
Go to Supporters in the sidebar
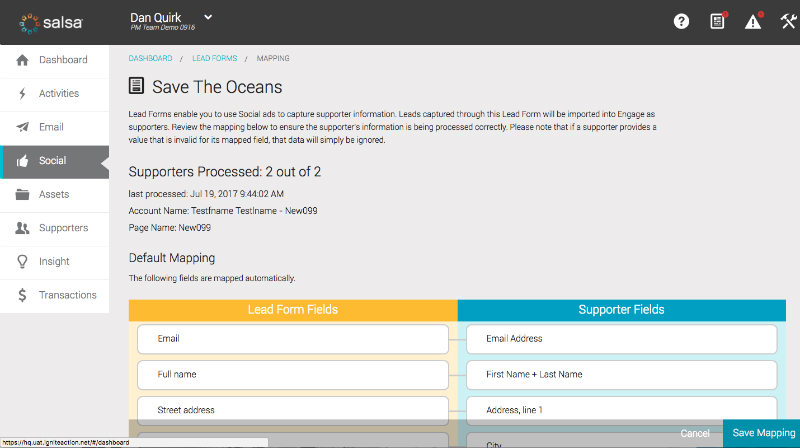point(63,228)
